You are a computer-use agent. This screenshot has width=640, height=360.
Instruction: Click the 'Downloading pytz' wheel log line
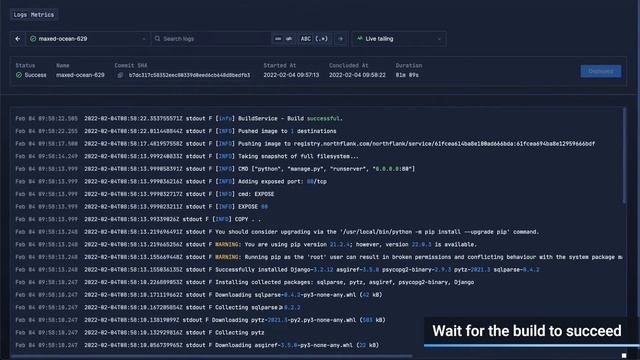coord(200,320)
